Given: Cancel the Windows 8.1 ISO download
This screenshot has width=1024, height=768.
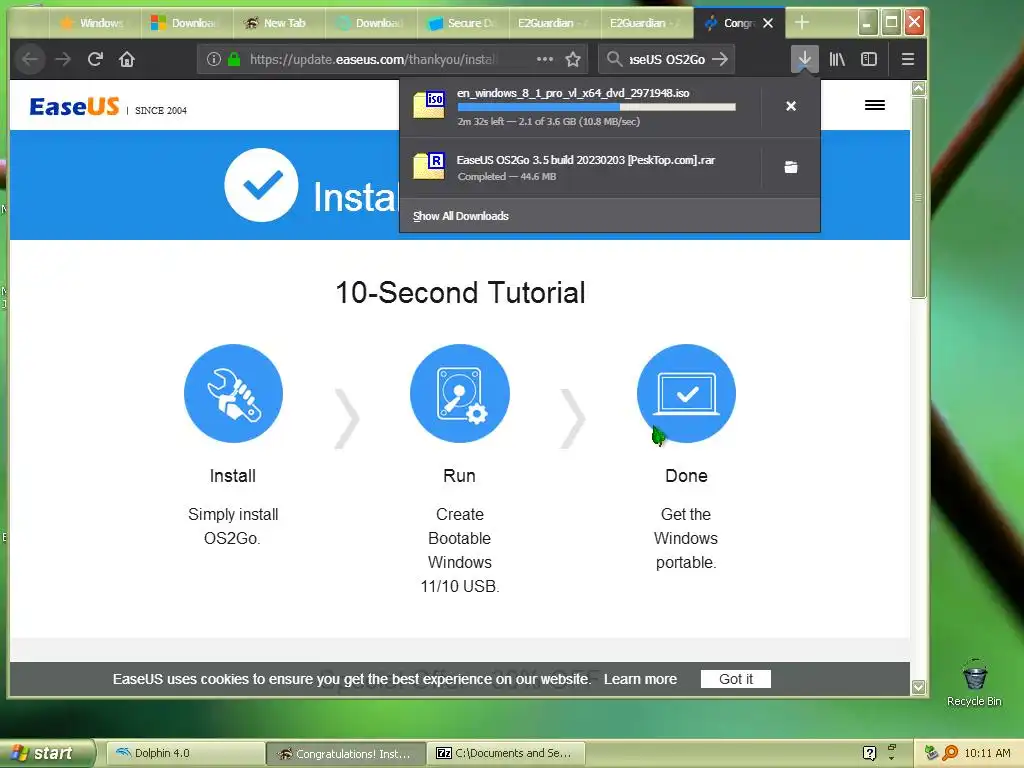Looking at the screenshot, I should click(791, 106).
